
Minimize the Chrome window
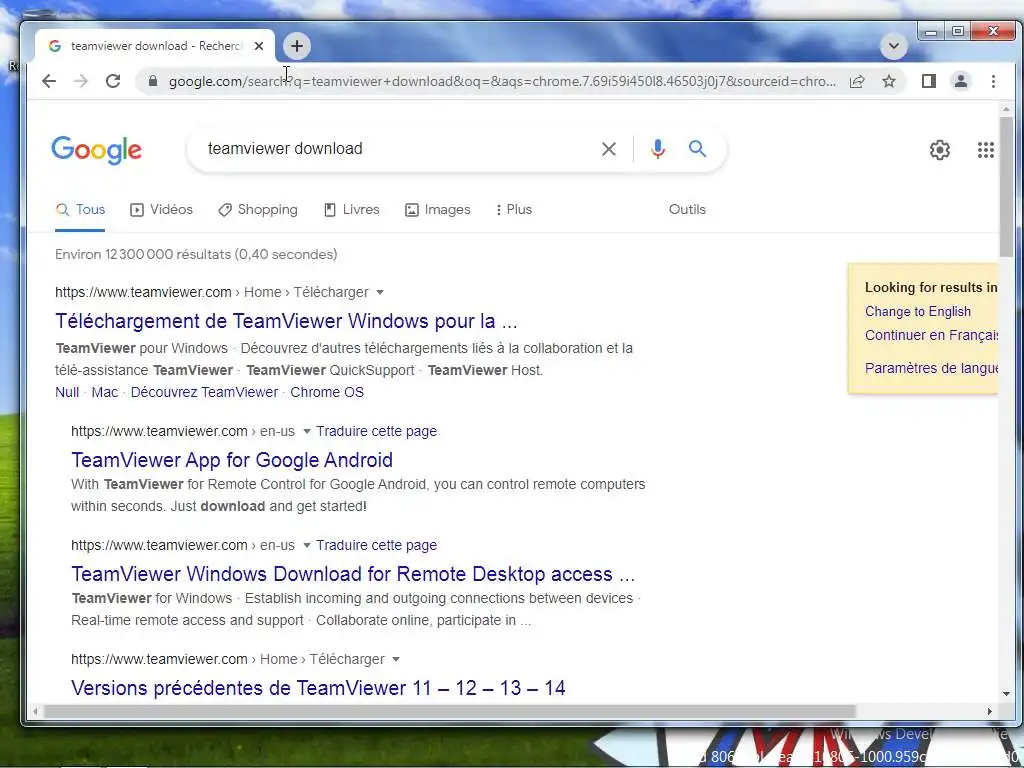(931, 31)
